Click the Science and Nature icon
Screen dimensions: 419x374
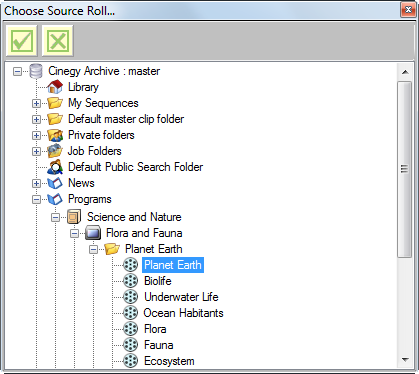click(x=74, y=217)
